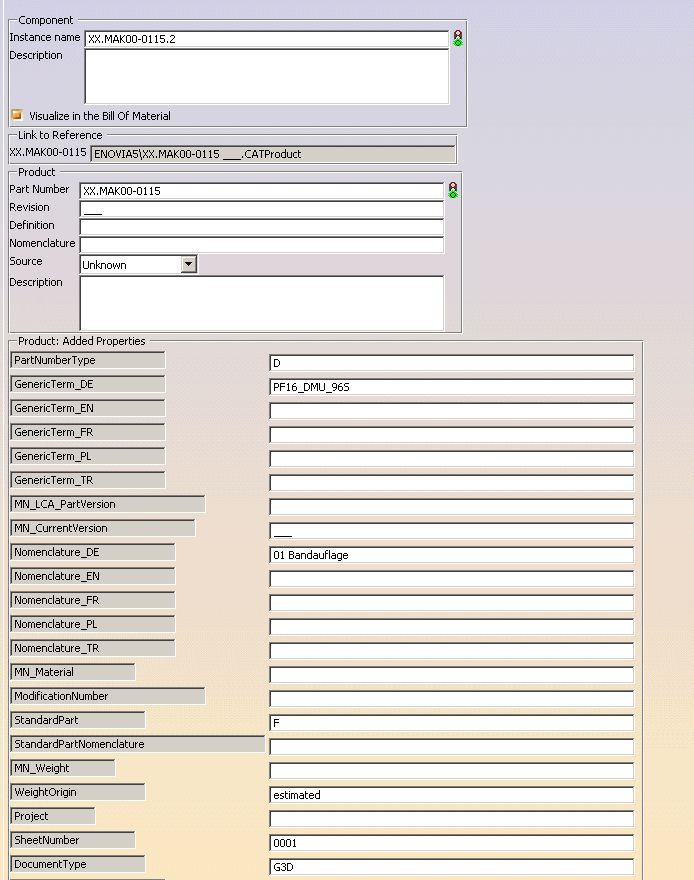The height and width of the screenshot is (880, 694).
Task: Select the GenericTerm_TR property label
Action: (88, 480)
